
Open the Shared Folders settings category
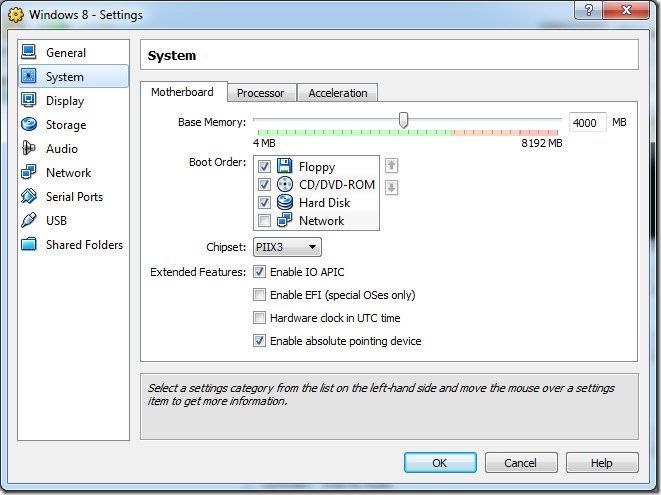click(73, 245)
